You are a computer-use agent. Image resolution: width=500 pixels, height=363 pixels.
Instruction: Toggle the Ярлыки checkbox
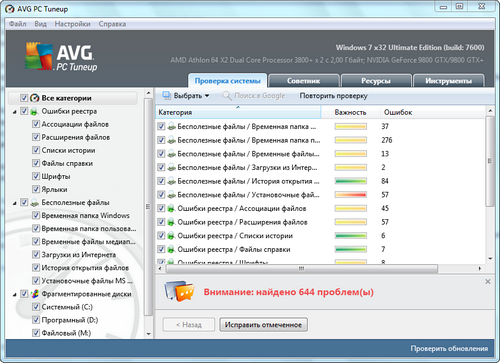pyautogui.click(x=36, y=189)
